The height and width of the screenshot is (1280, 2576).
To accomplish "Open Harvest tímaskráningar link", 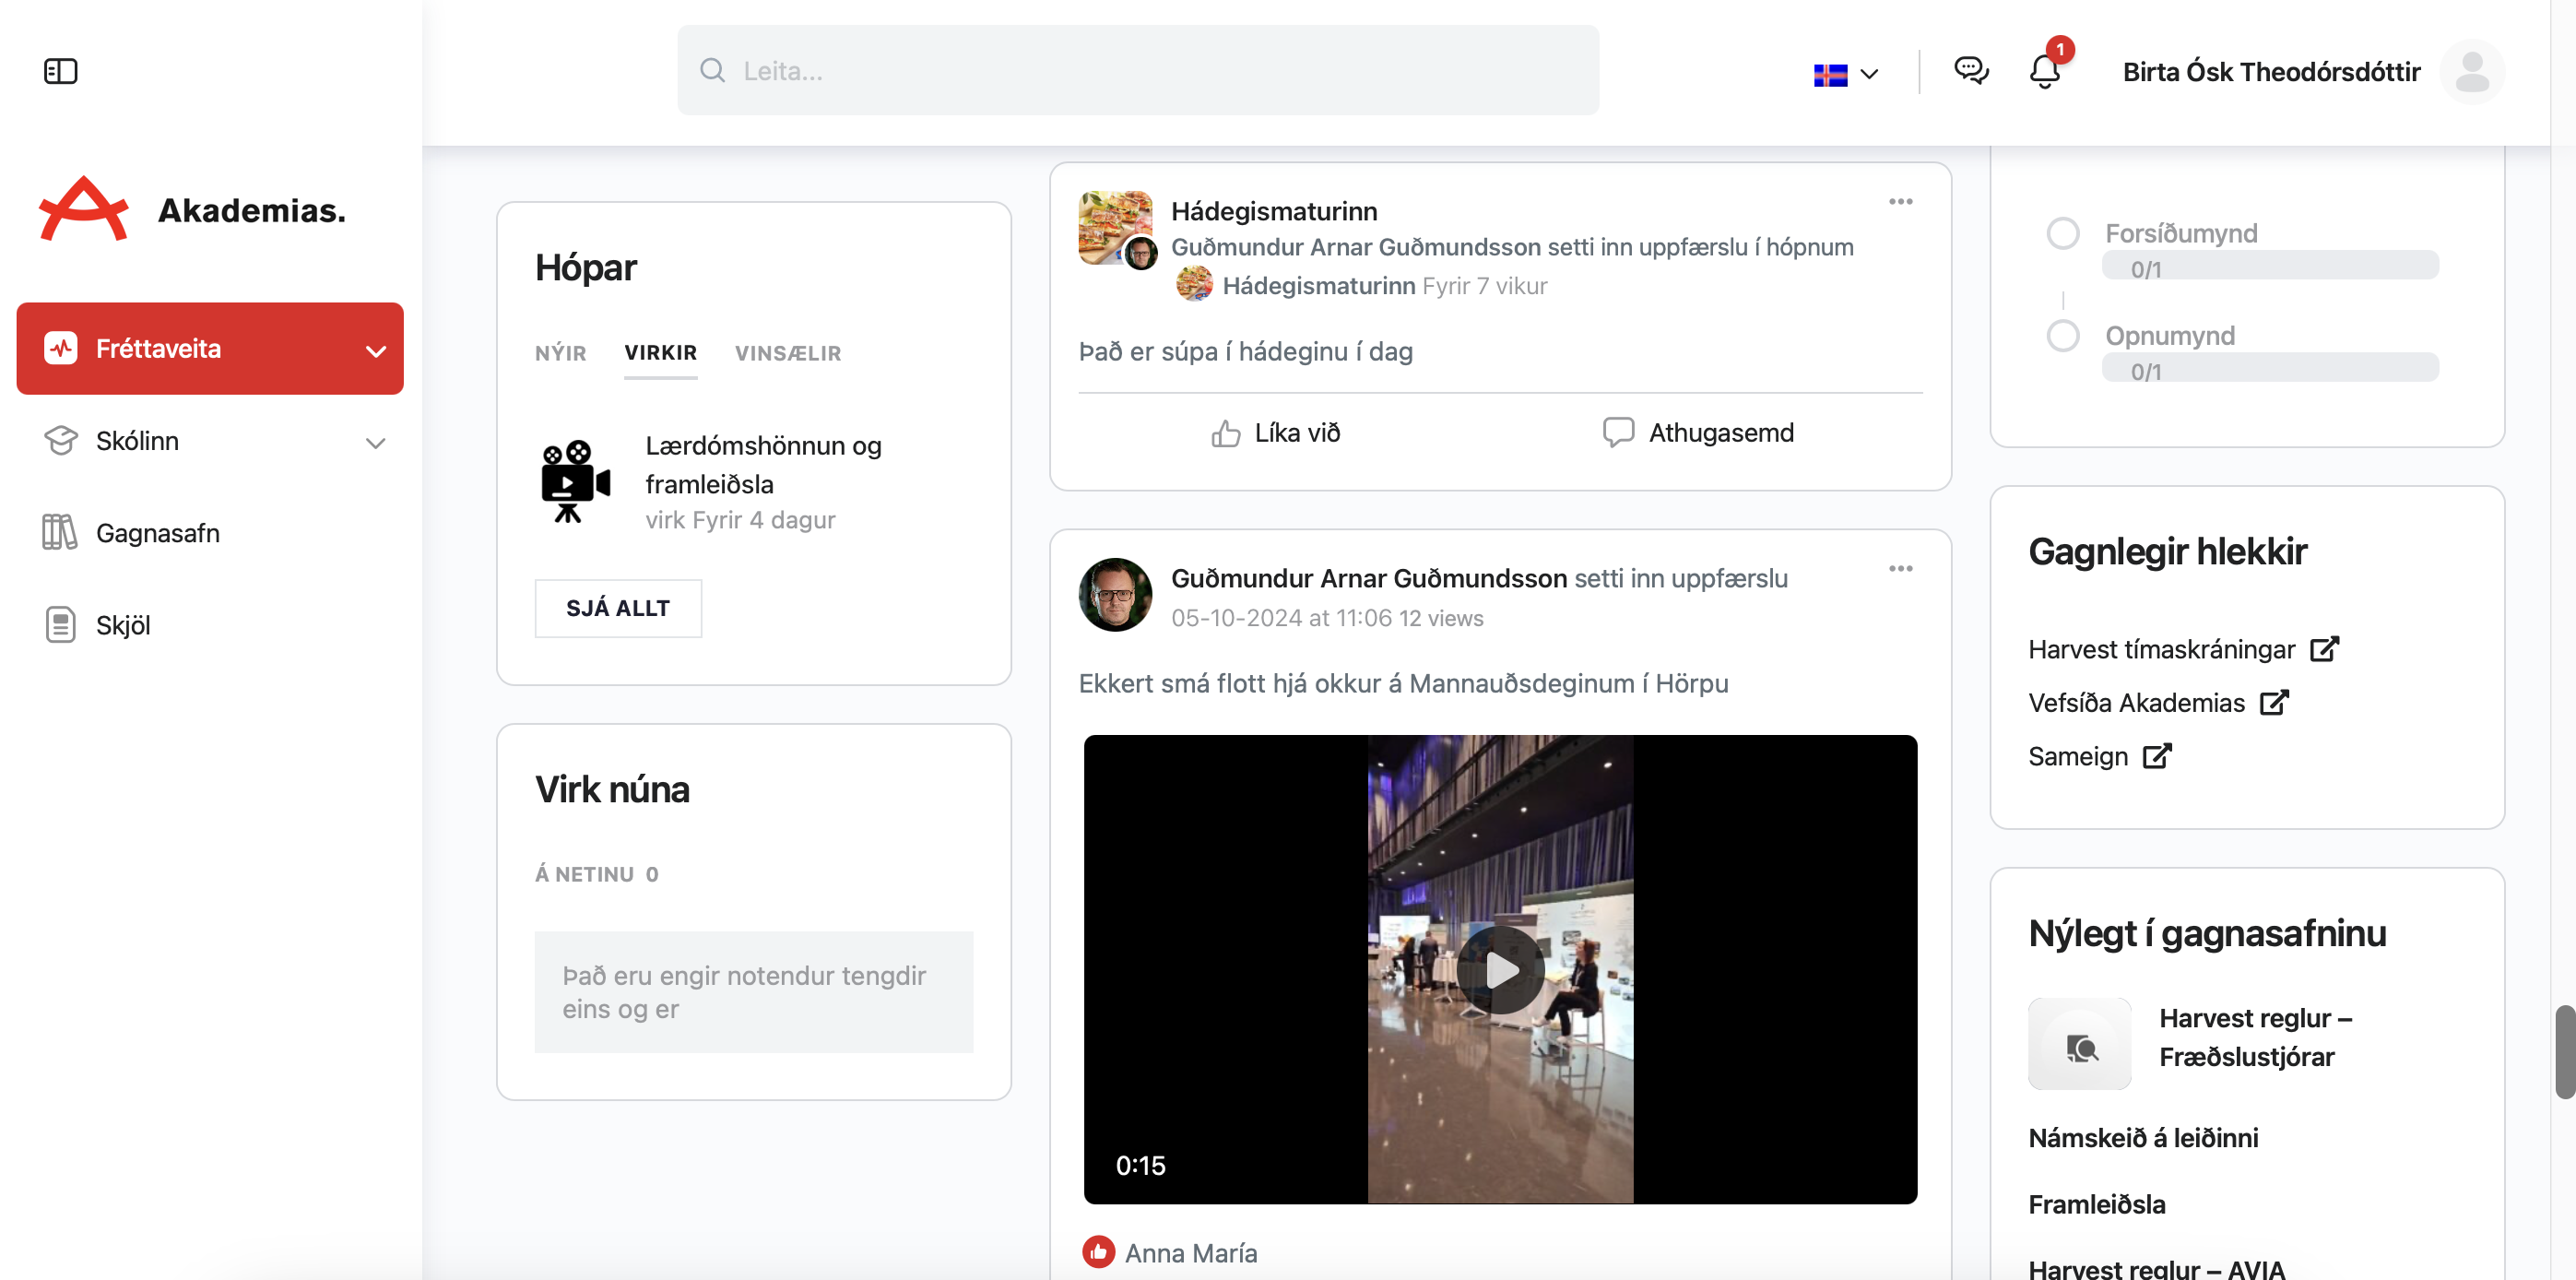I will click(x=2160, y=650).
